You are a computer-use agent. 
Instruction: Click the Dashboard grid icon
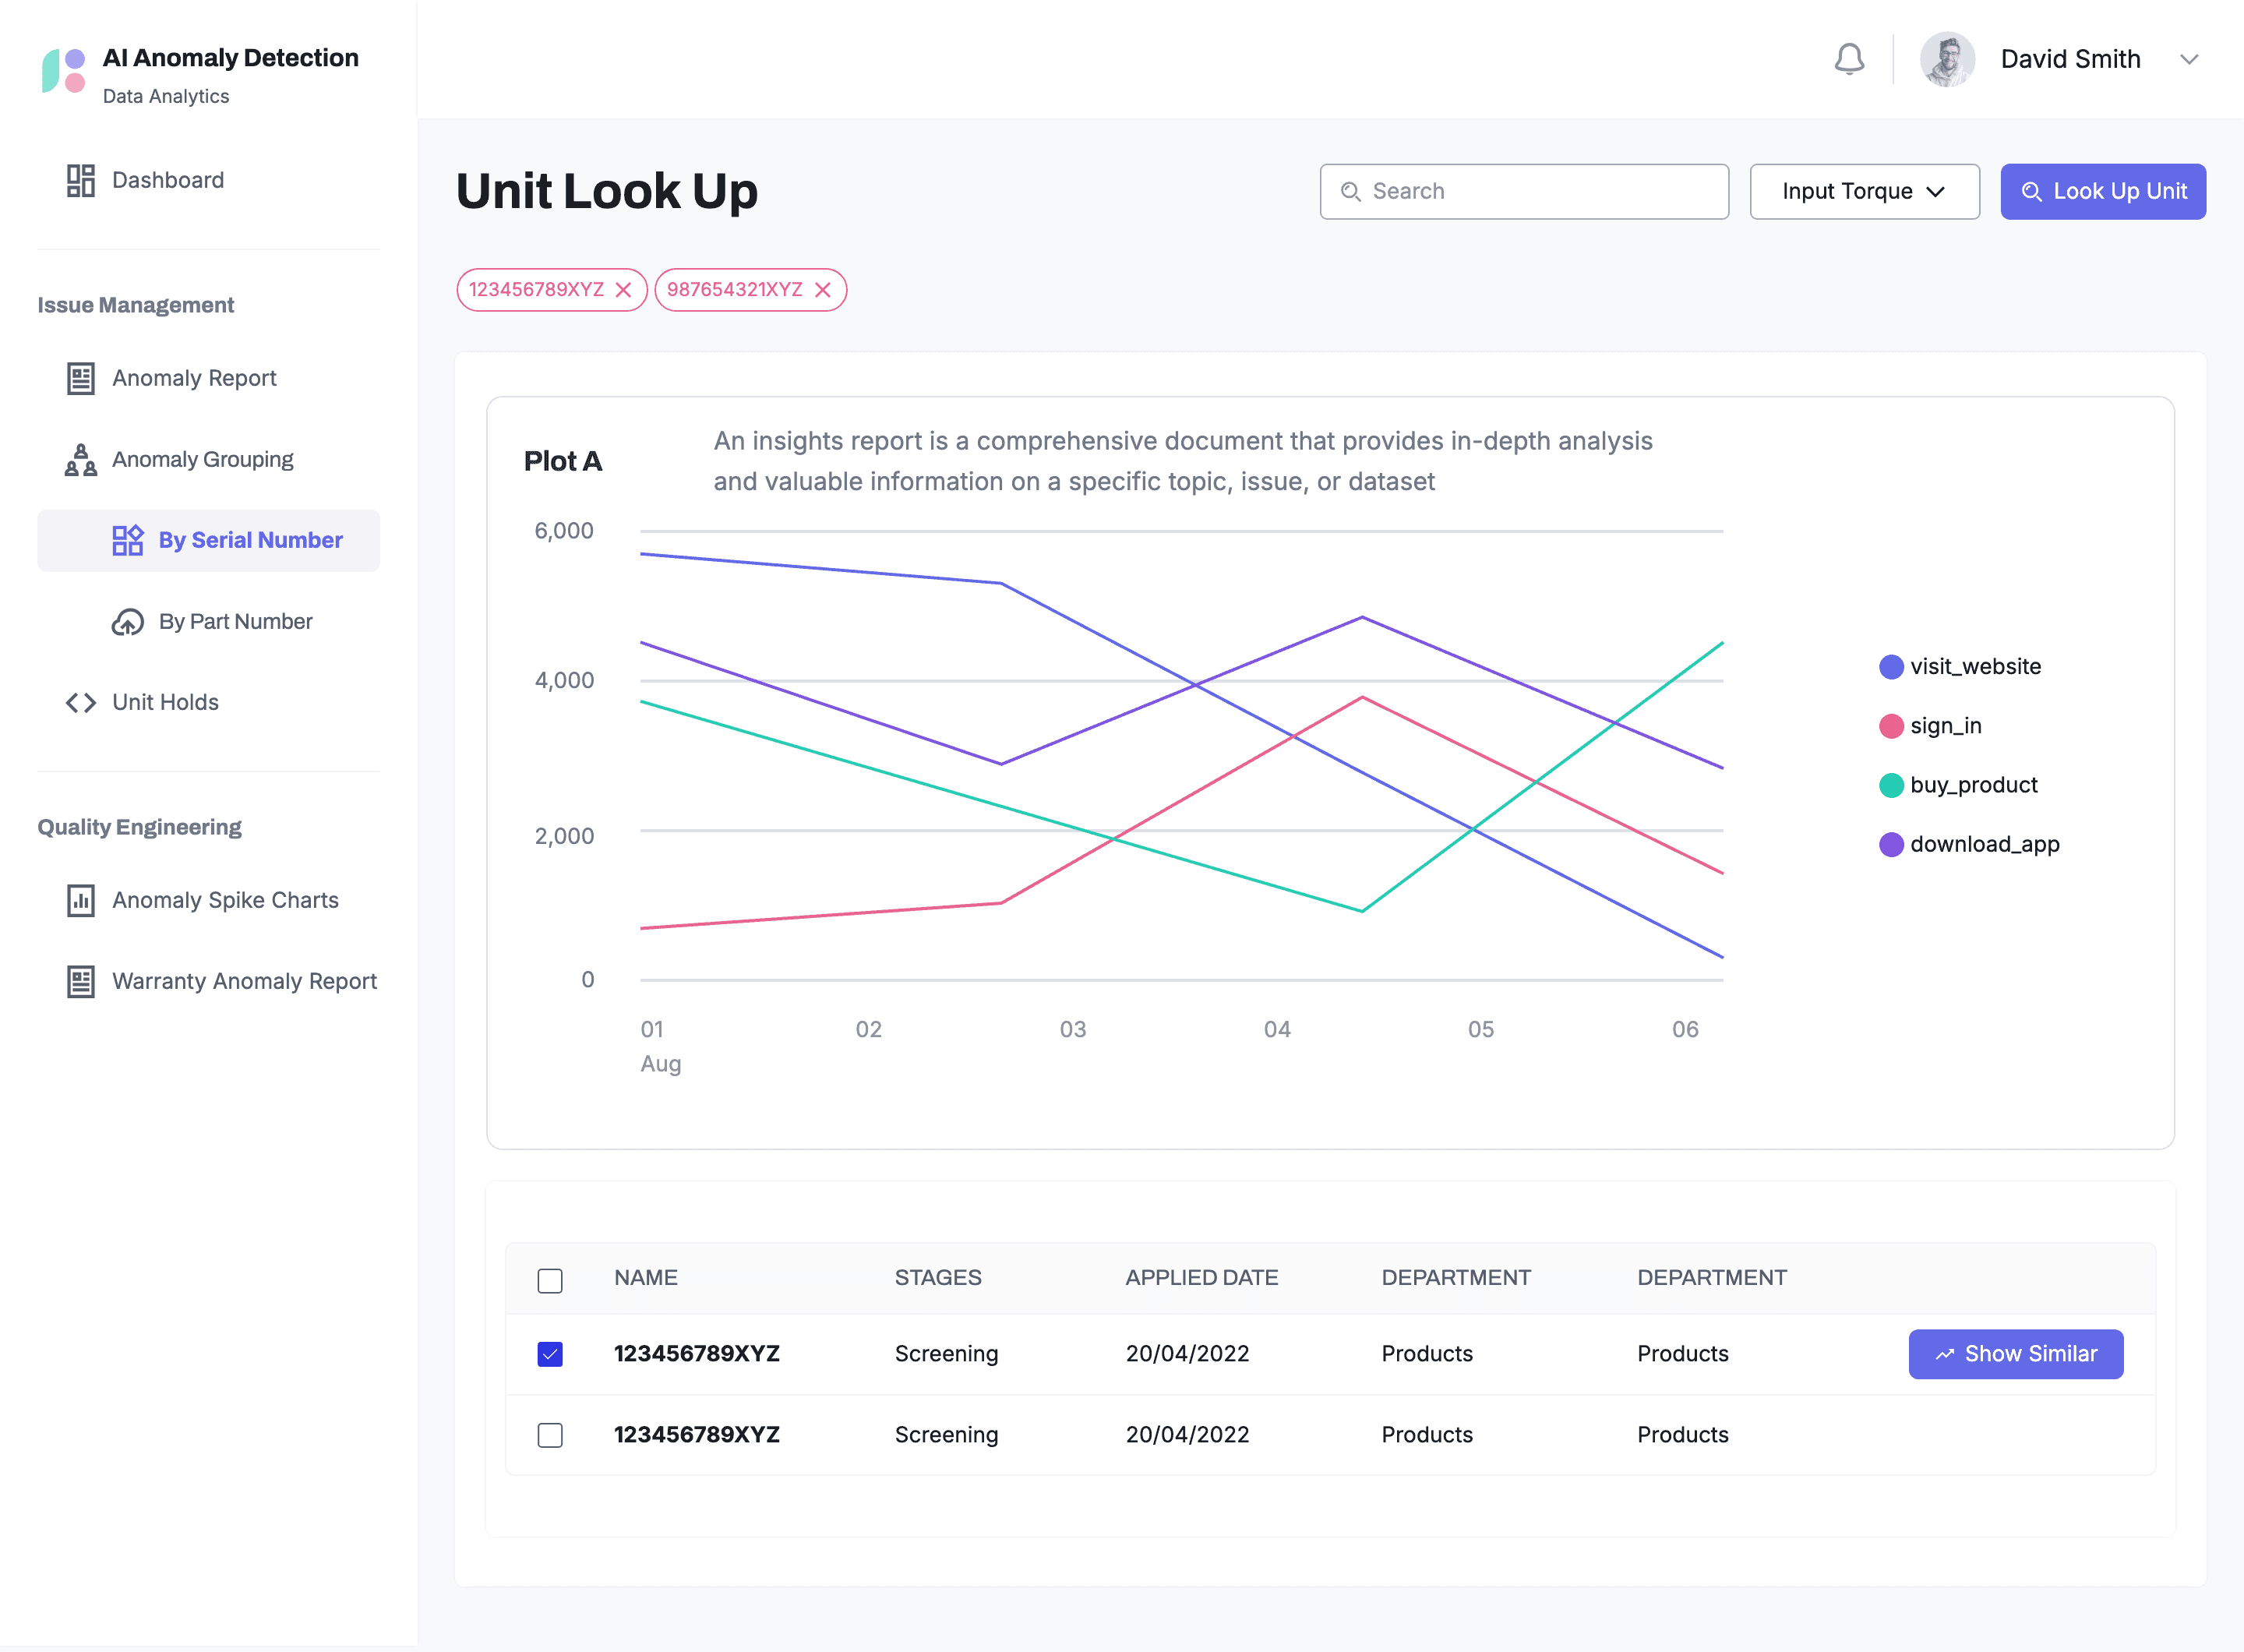coord(80,180)
